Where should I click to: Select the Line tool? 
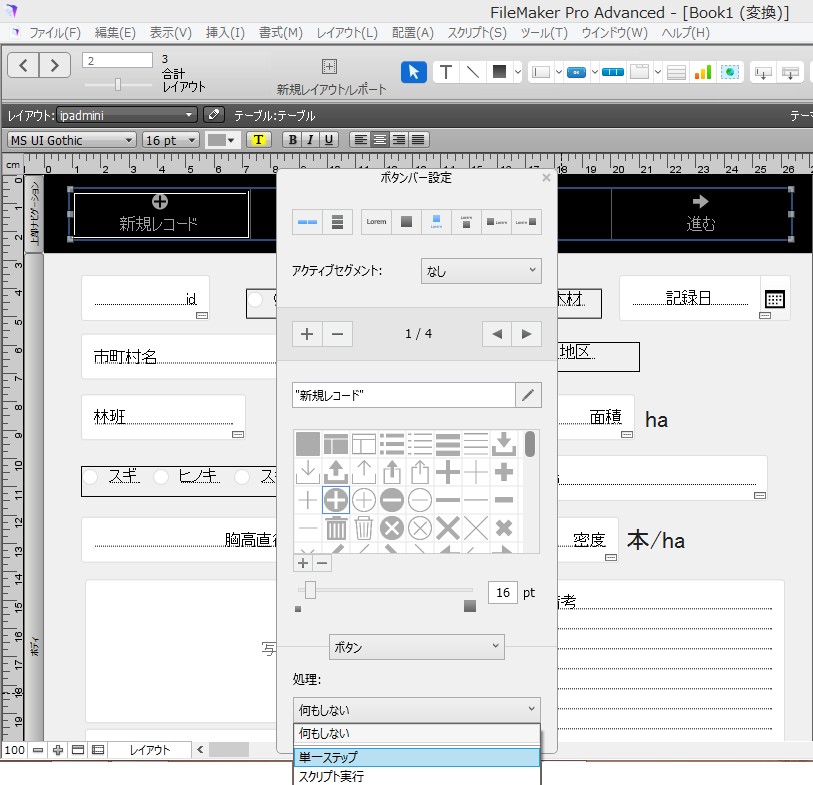pyautogui.click(x=472, y=72)
